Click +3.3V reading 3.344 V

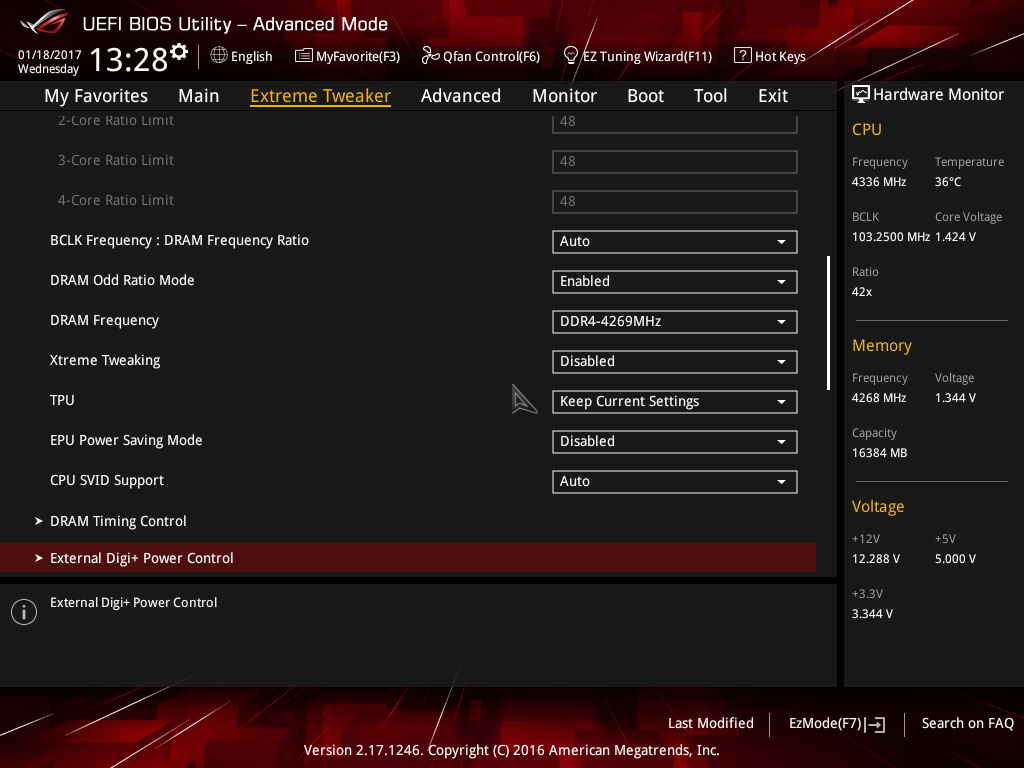(x=872, y=614)
